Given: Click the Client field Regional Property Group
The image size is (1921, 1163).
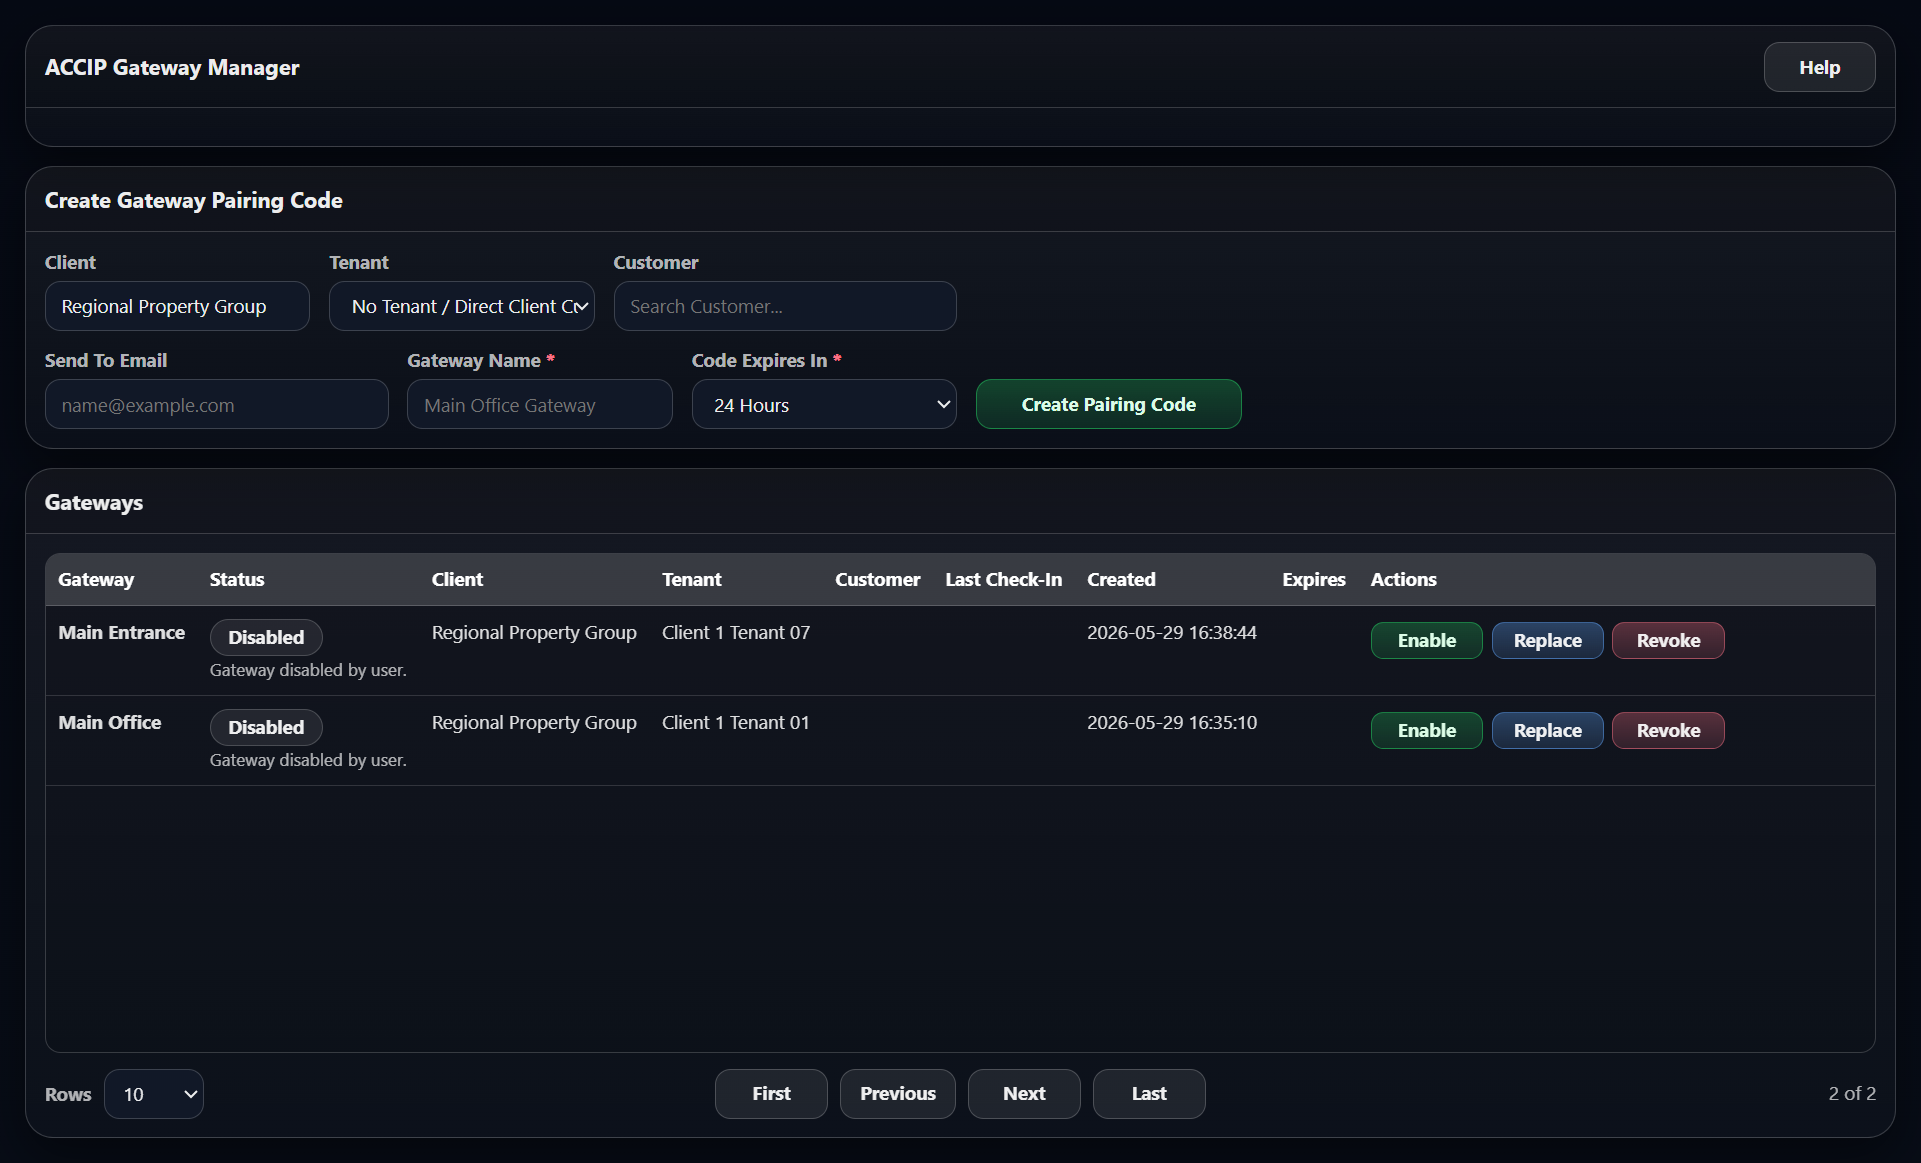Looking at the screenshot, I should click(x=177, y=306).
